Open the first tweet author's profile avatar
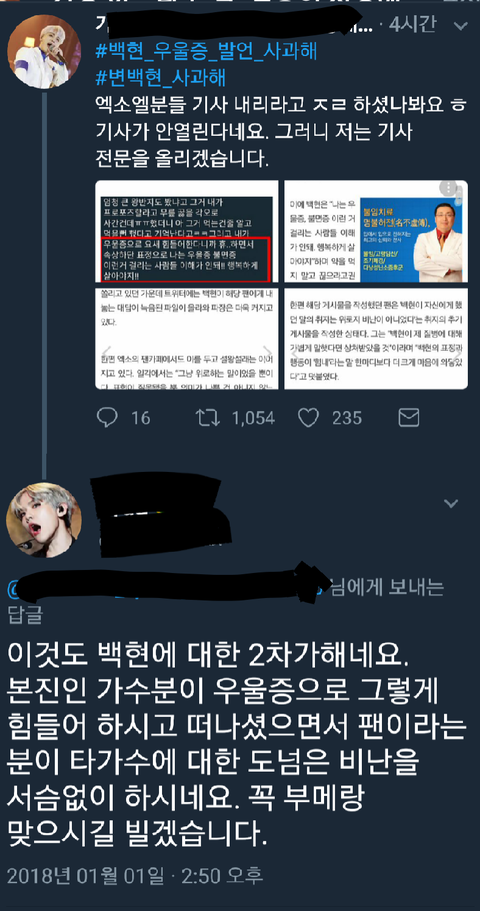 44,51
